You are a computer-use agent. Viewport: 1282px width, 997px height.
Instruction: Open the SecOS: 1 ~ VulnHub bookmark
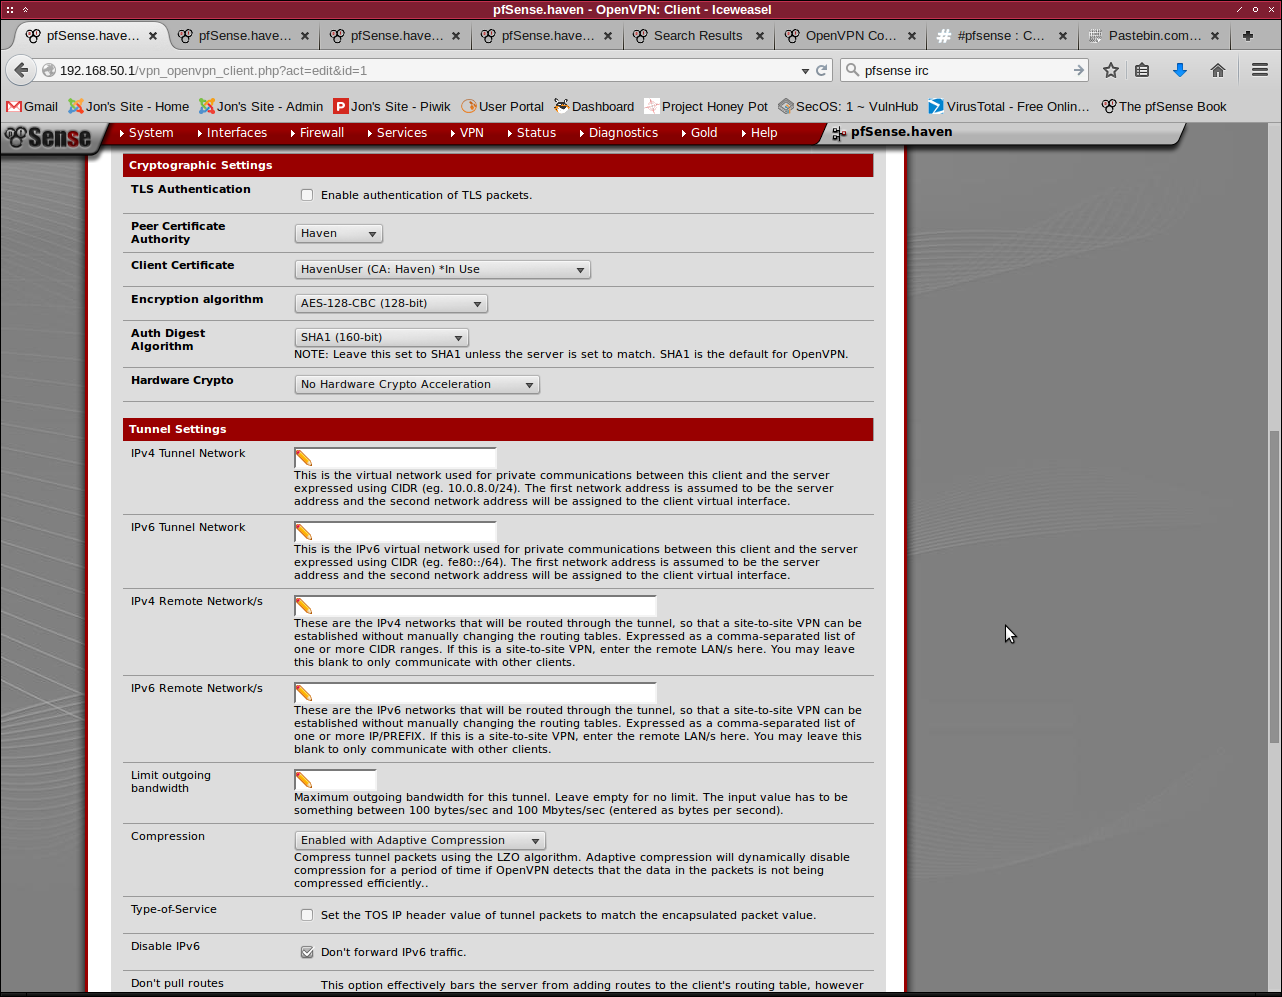point(848,106)
